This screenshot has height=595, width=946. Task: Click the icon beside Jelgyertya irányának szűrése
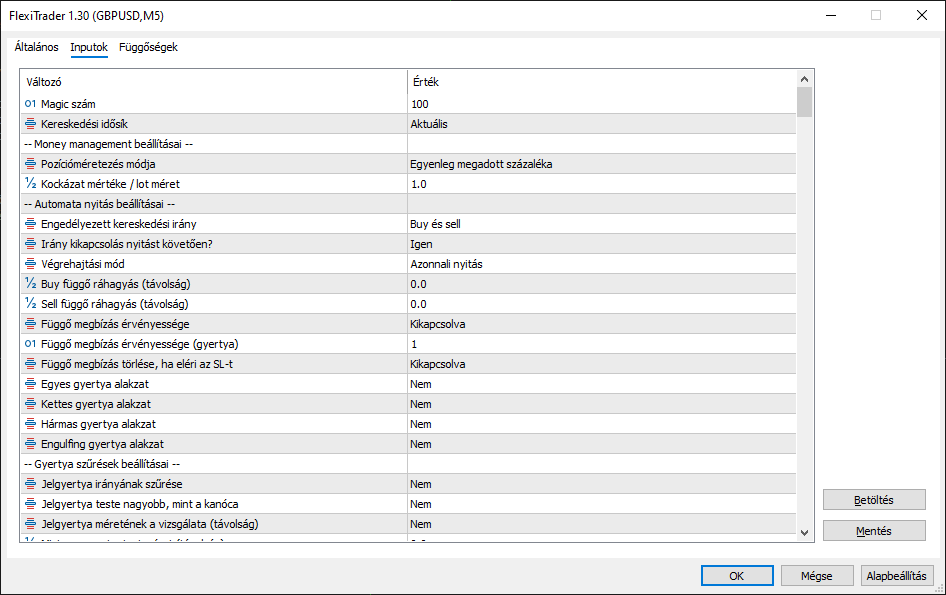pos(30,483)
